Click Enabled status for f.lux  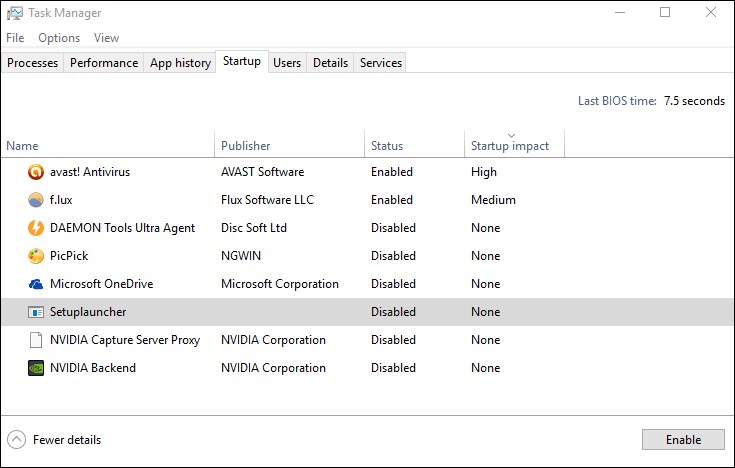pos(392,200)
